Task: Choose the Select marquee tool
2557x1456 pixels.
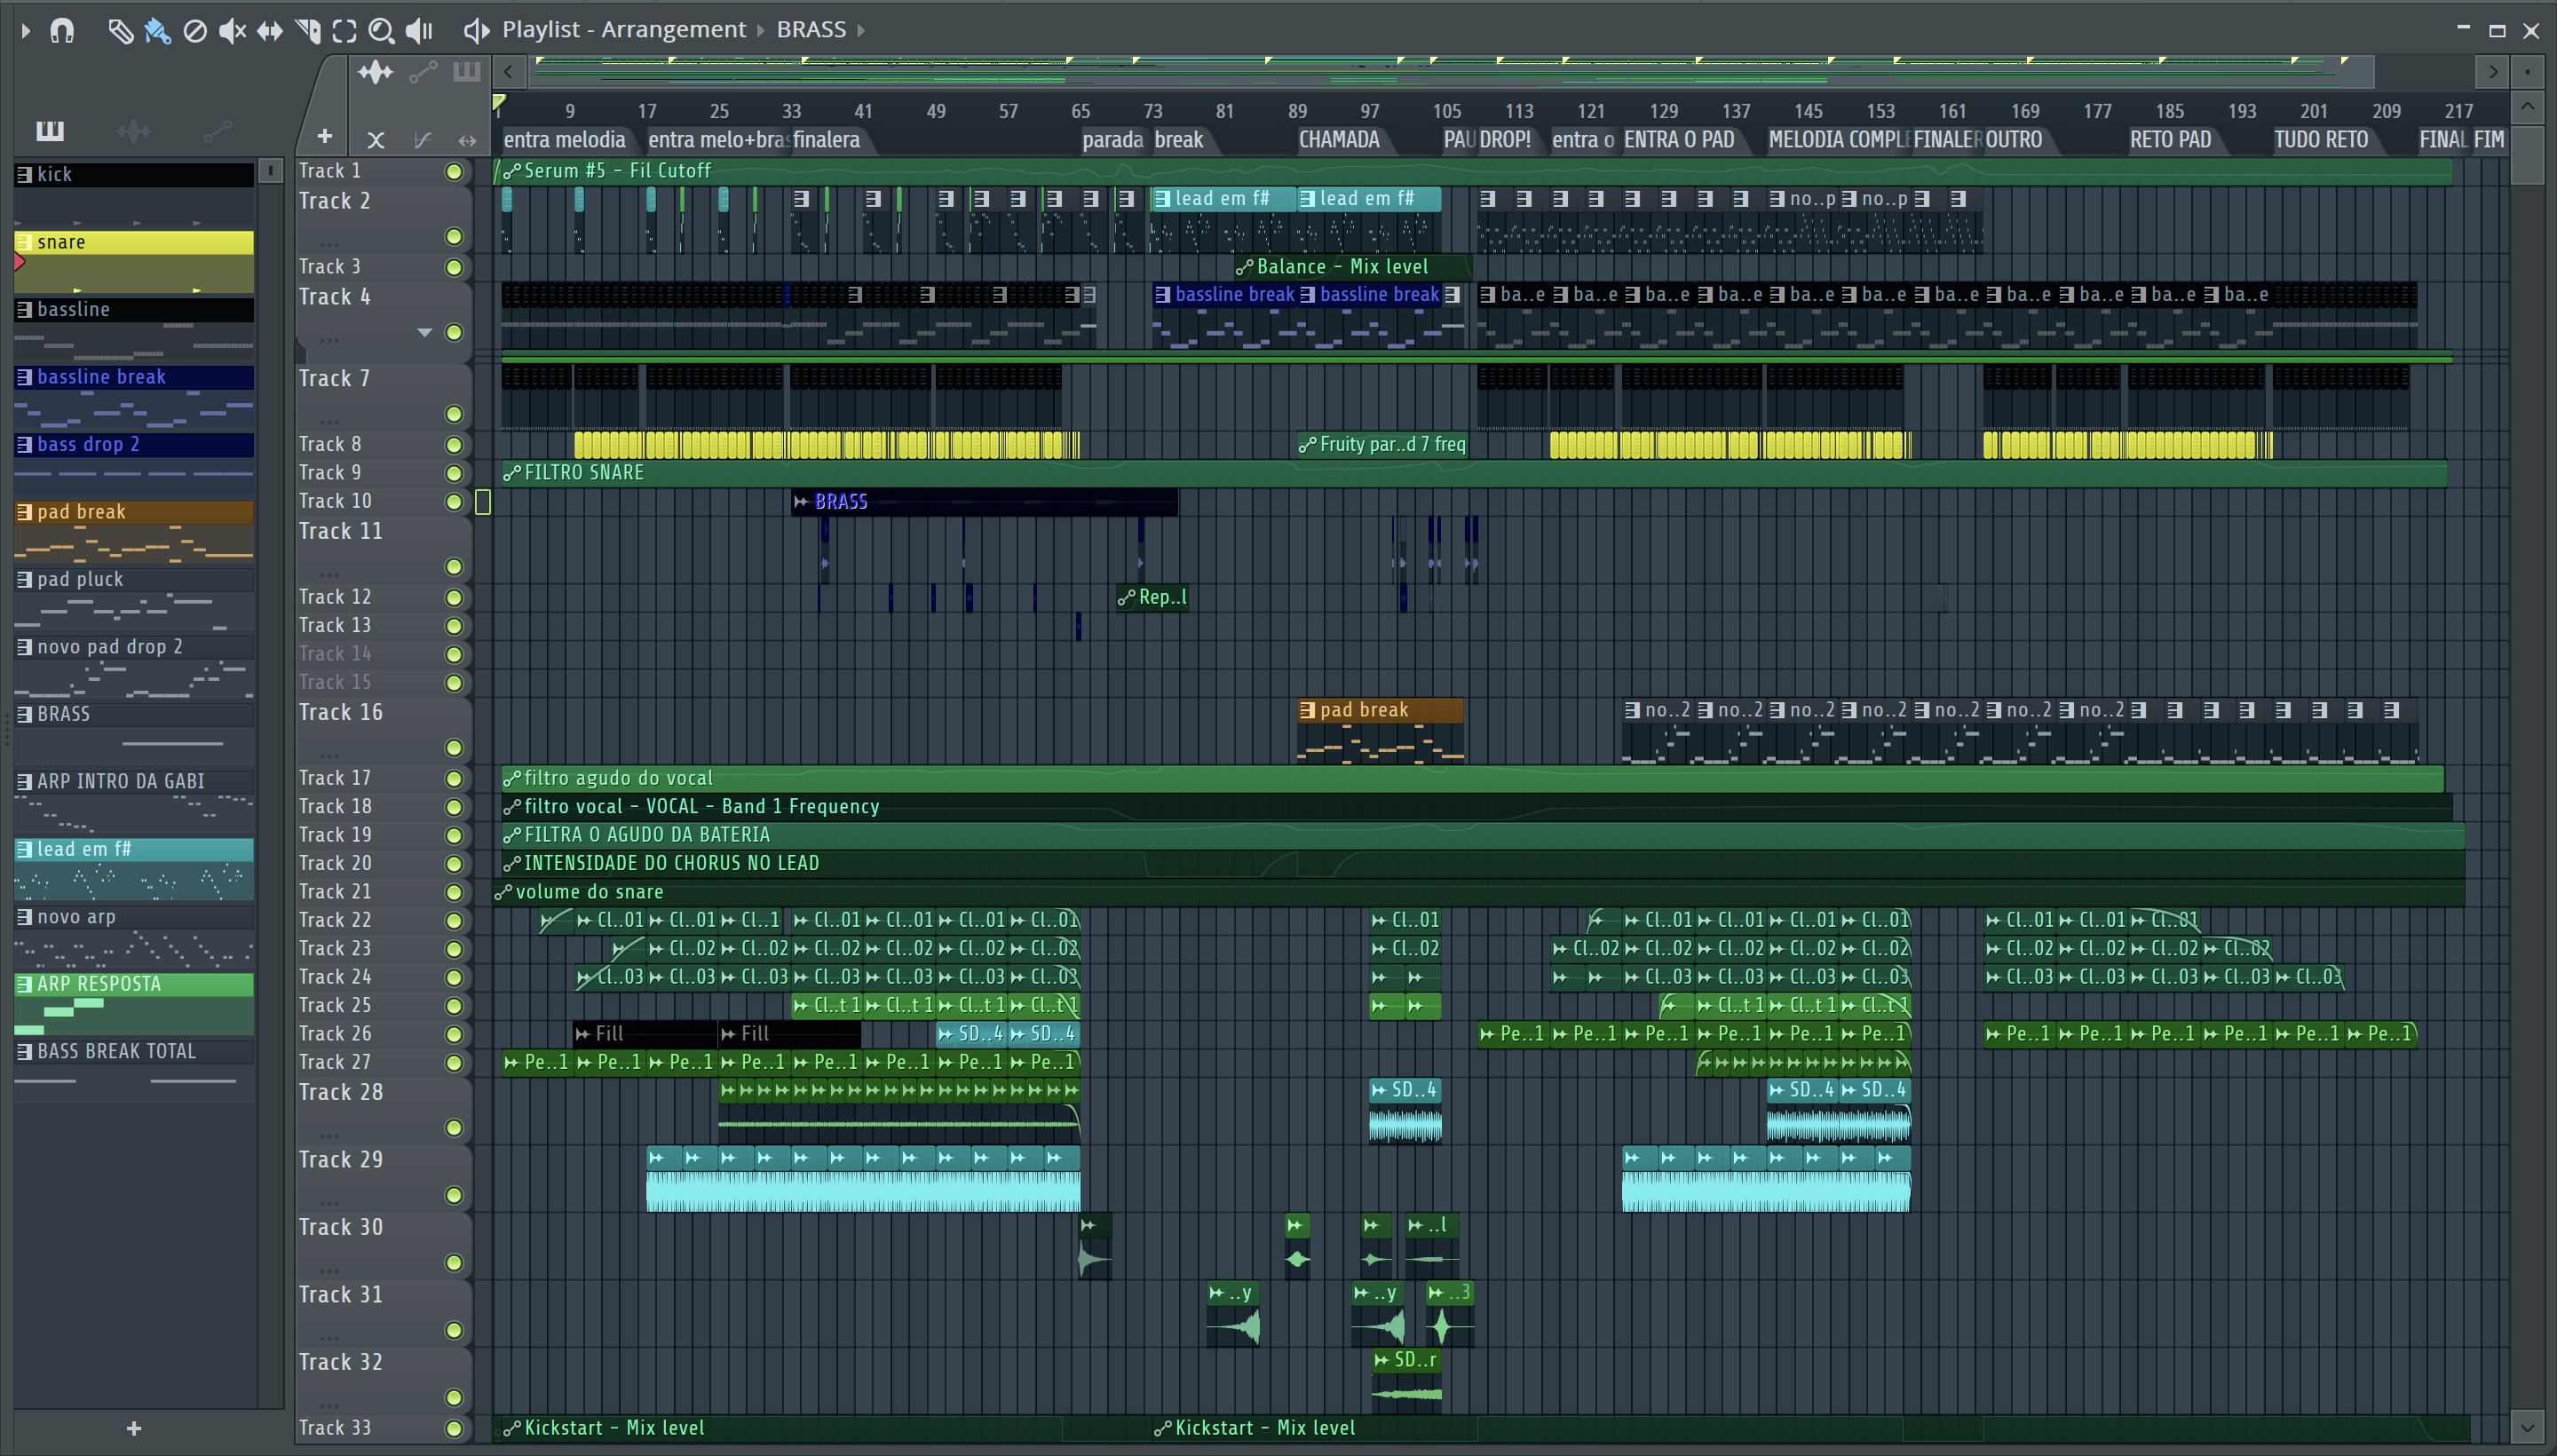Action: [344, 31]
